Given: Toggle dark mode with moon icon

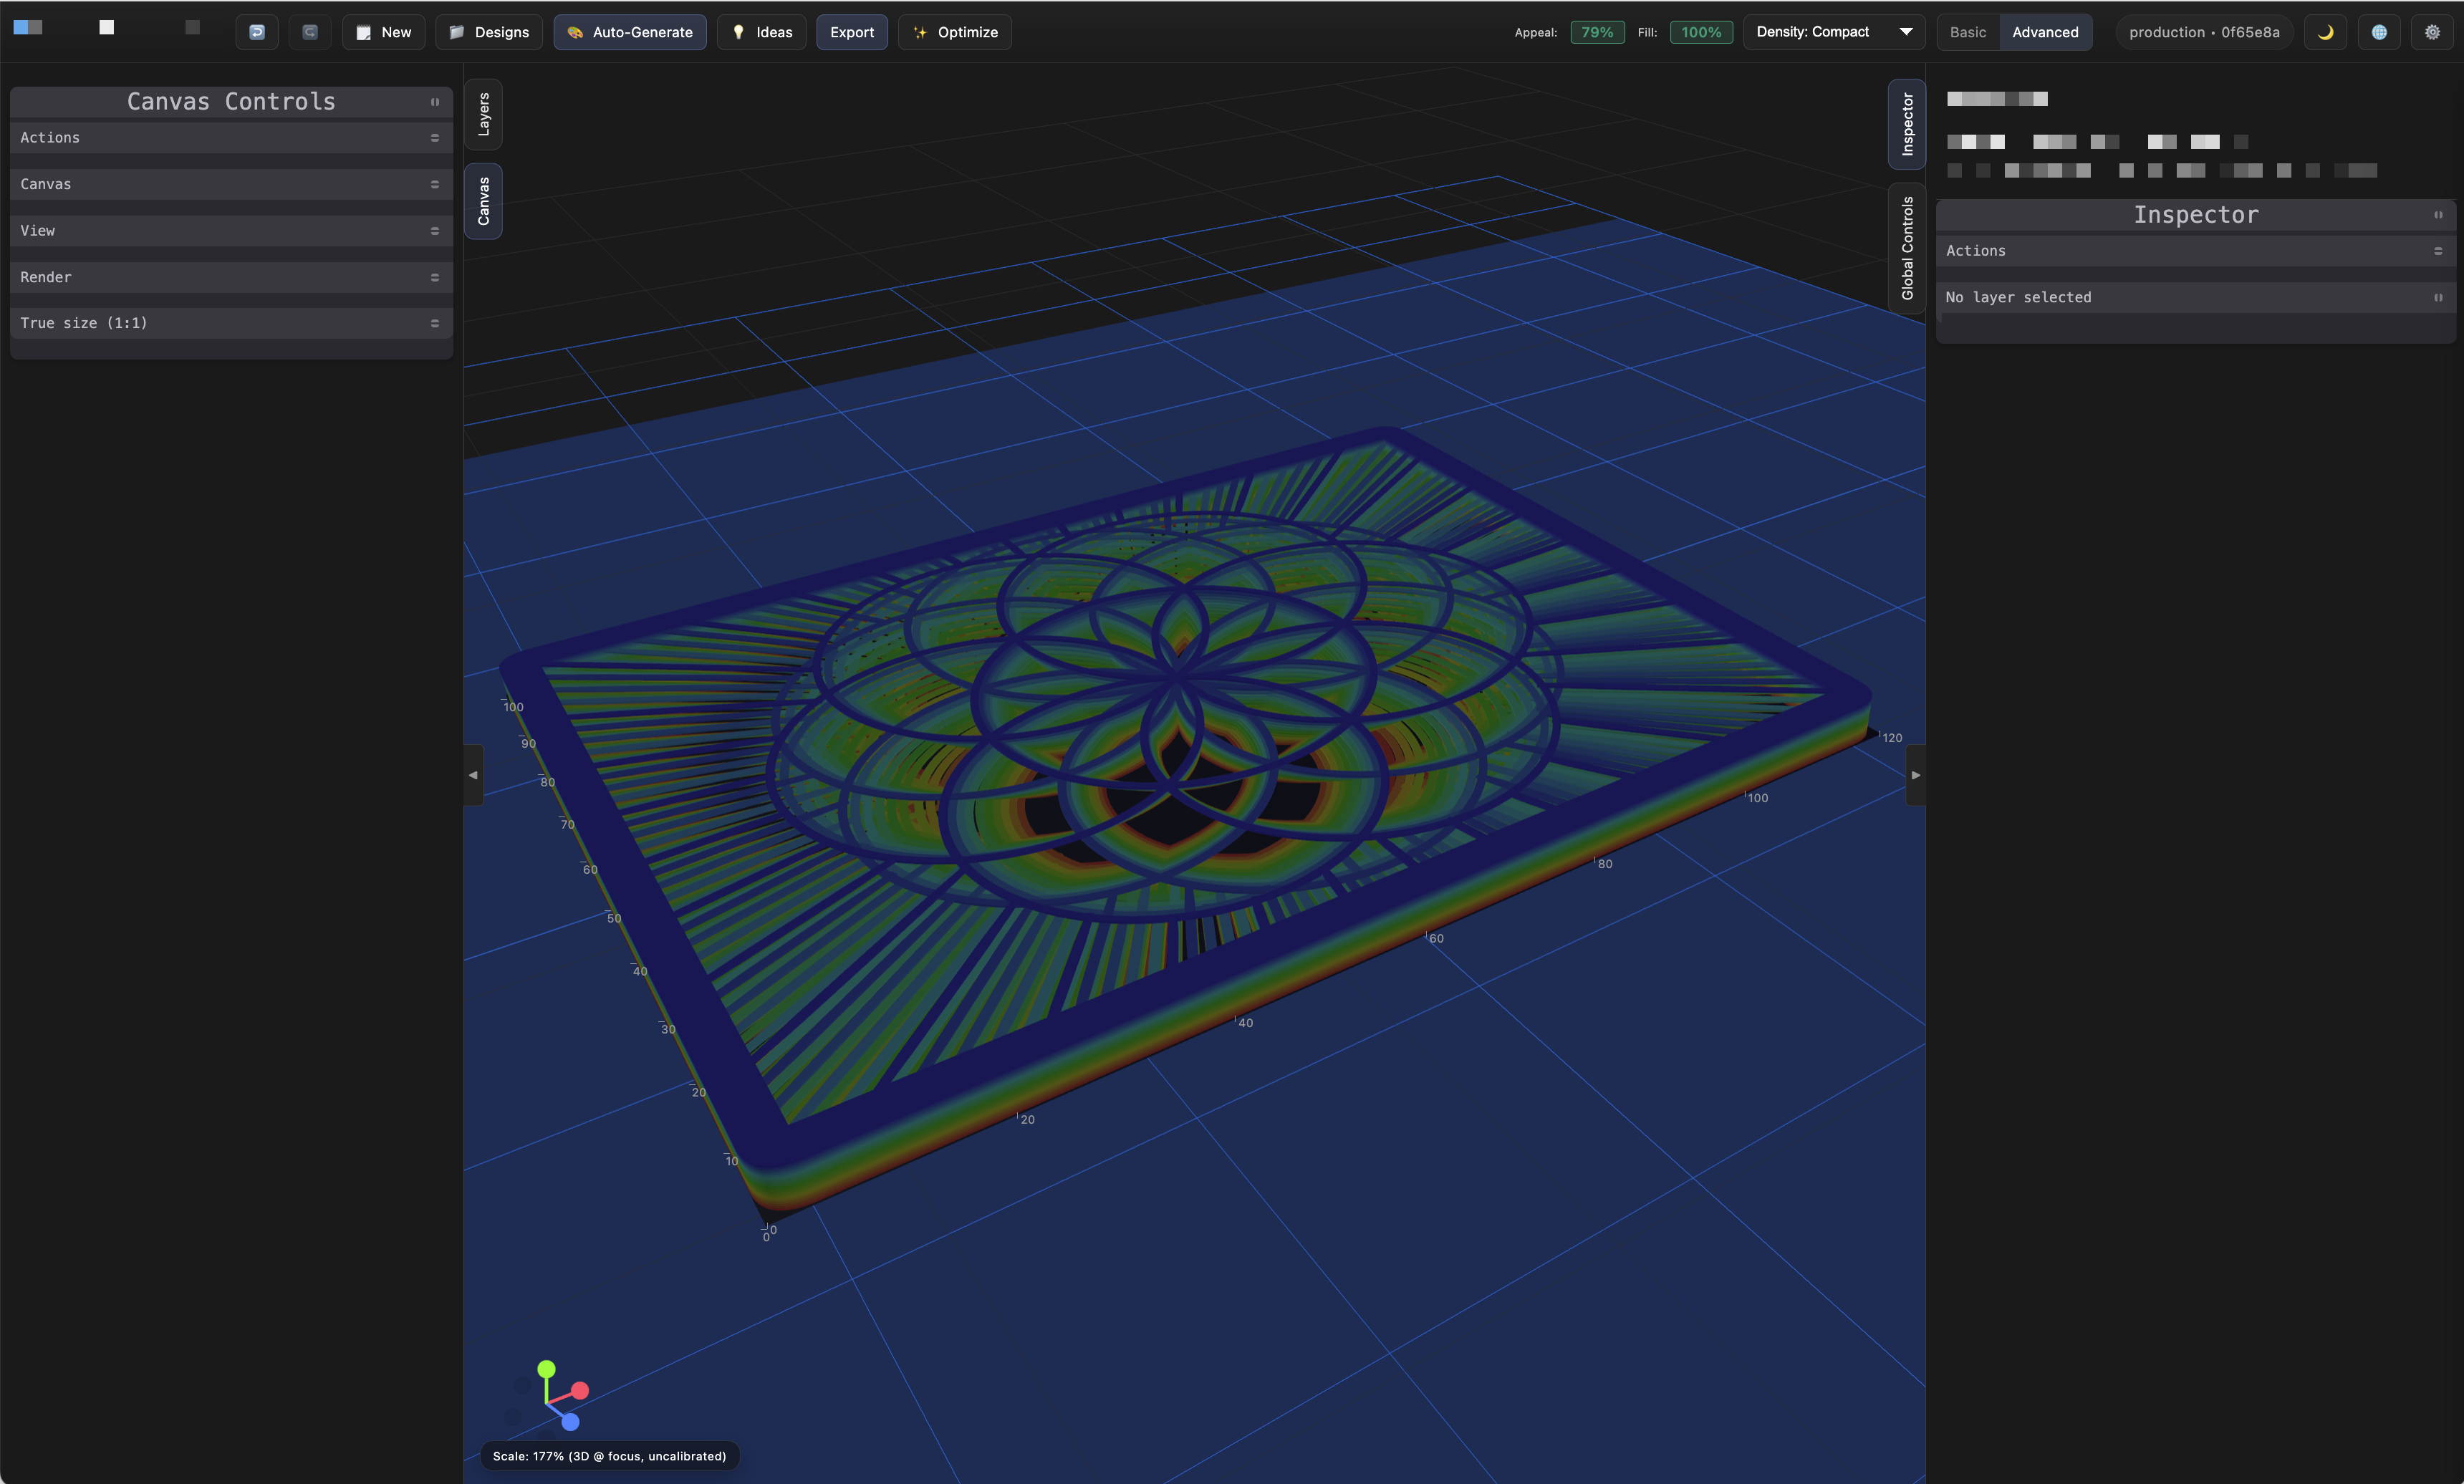Looking at the screenshot, I should [x=2325, y=32].
